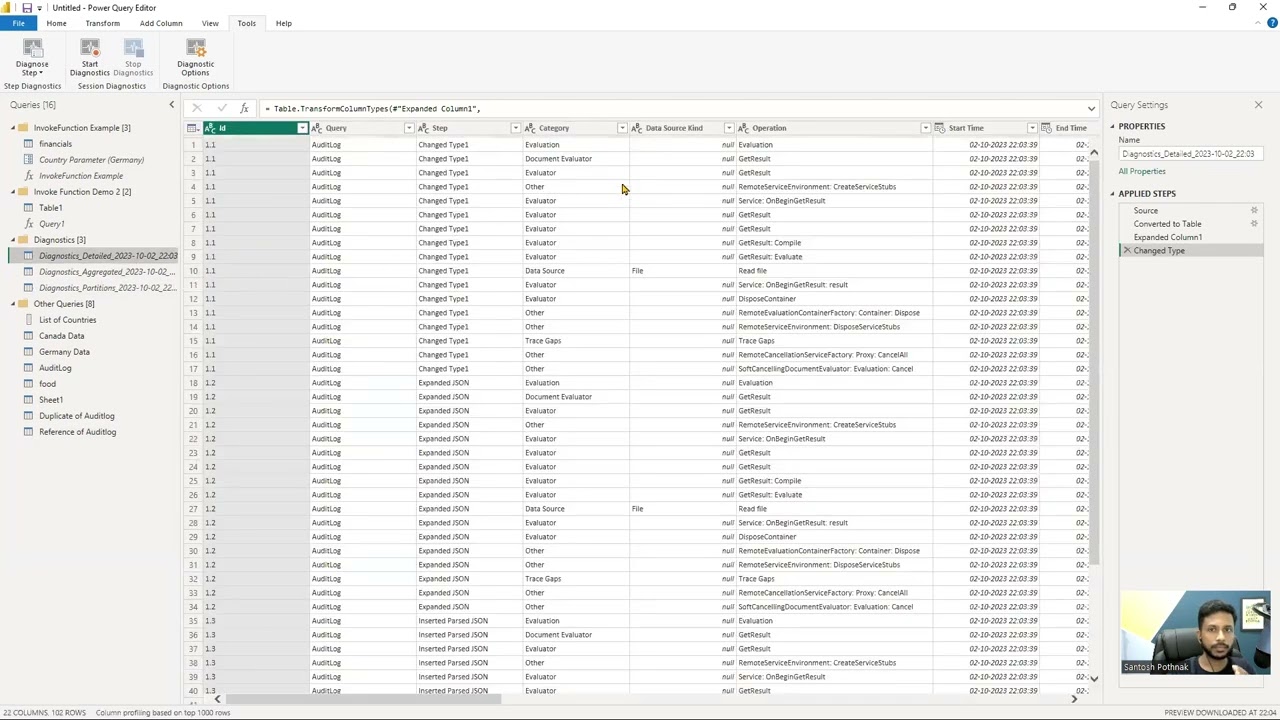
Task: Click the Data Source Kind column header
Action: click(673, 128)
